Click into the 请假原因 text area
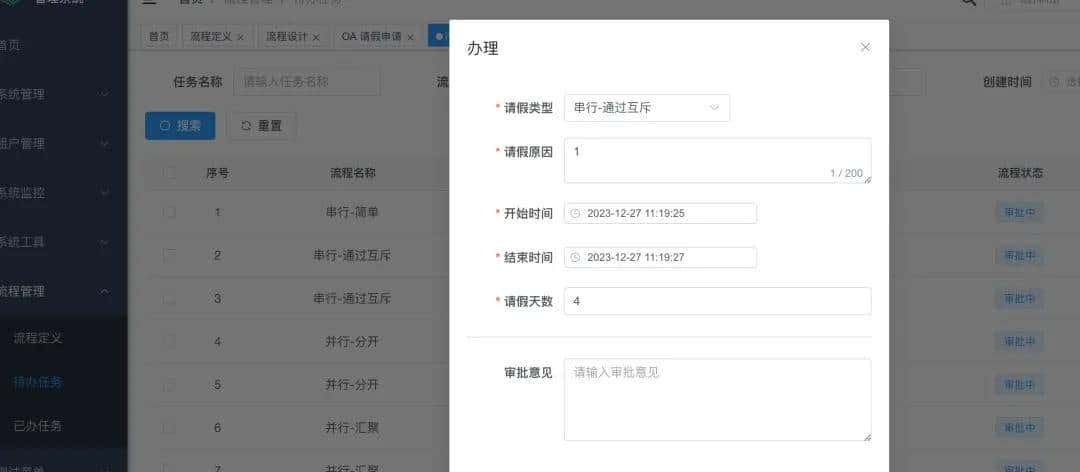Screen dimensions: 1080x472 pos(718,161)
